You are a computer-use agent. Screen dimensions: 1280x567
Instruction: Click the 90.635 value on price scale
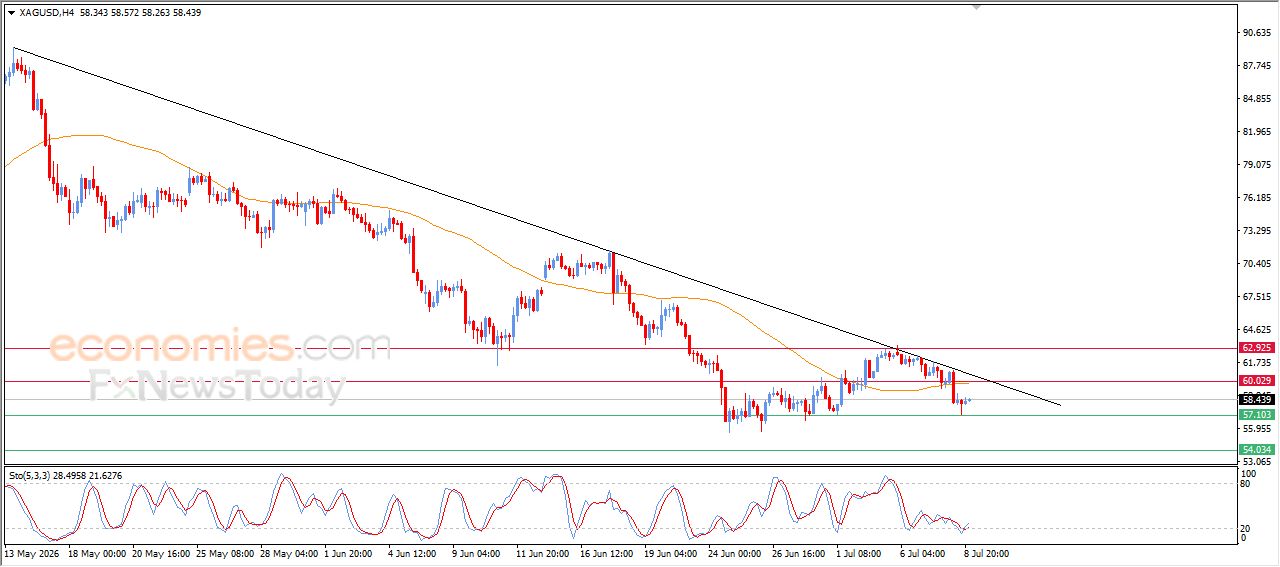(1256, 32)
